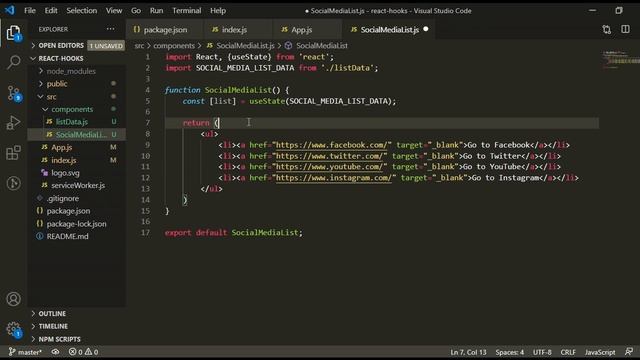Viewport: 640px width, 360px height.
Task: Open serviceWorker.js in the explorer
Action: 78,185
